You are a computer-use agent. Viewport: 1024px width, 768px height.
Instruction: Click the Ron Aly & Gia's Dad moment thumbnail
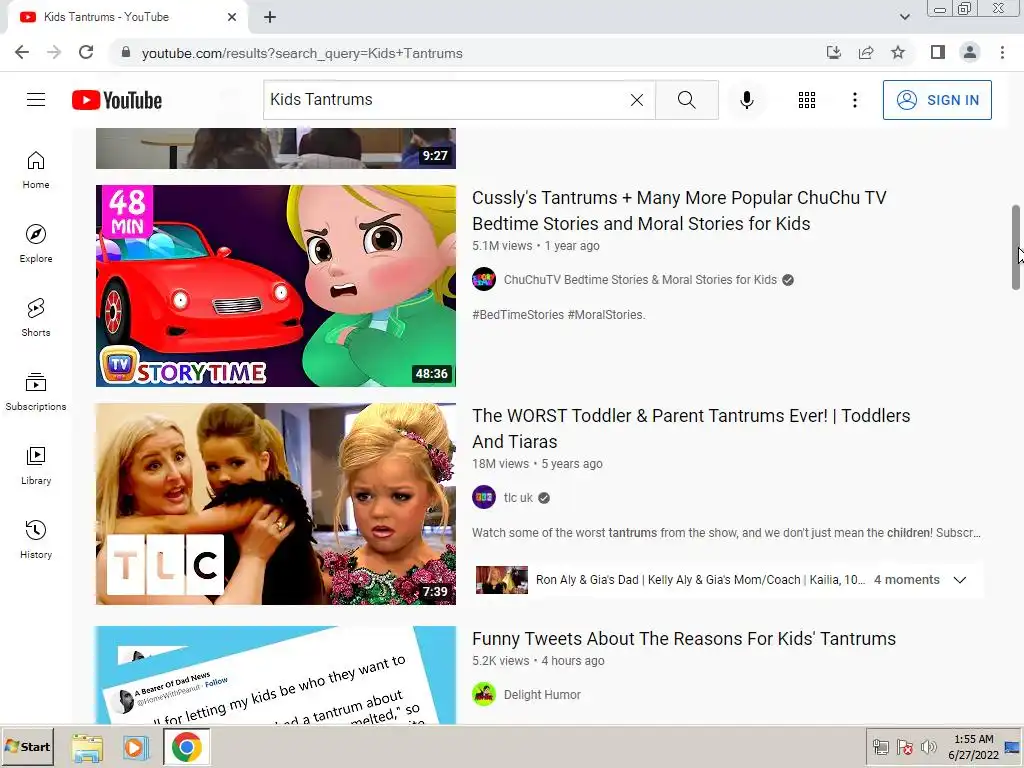click(502, 580)
